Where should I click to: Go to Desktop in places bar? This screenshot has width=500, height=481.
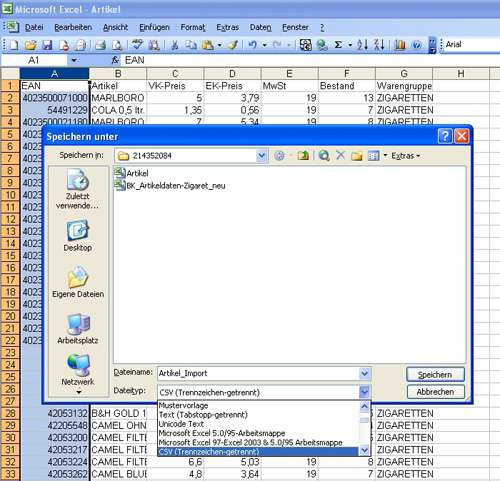(x=78, y=236)
